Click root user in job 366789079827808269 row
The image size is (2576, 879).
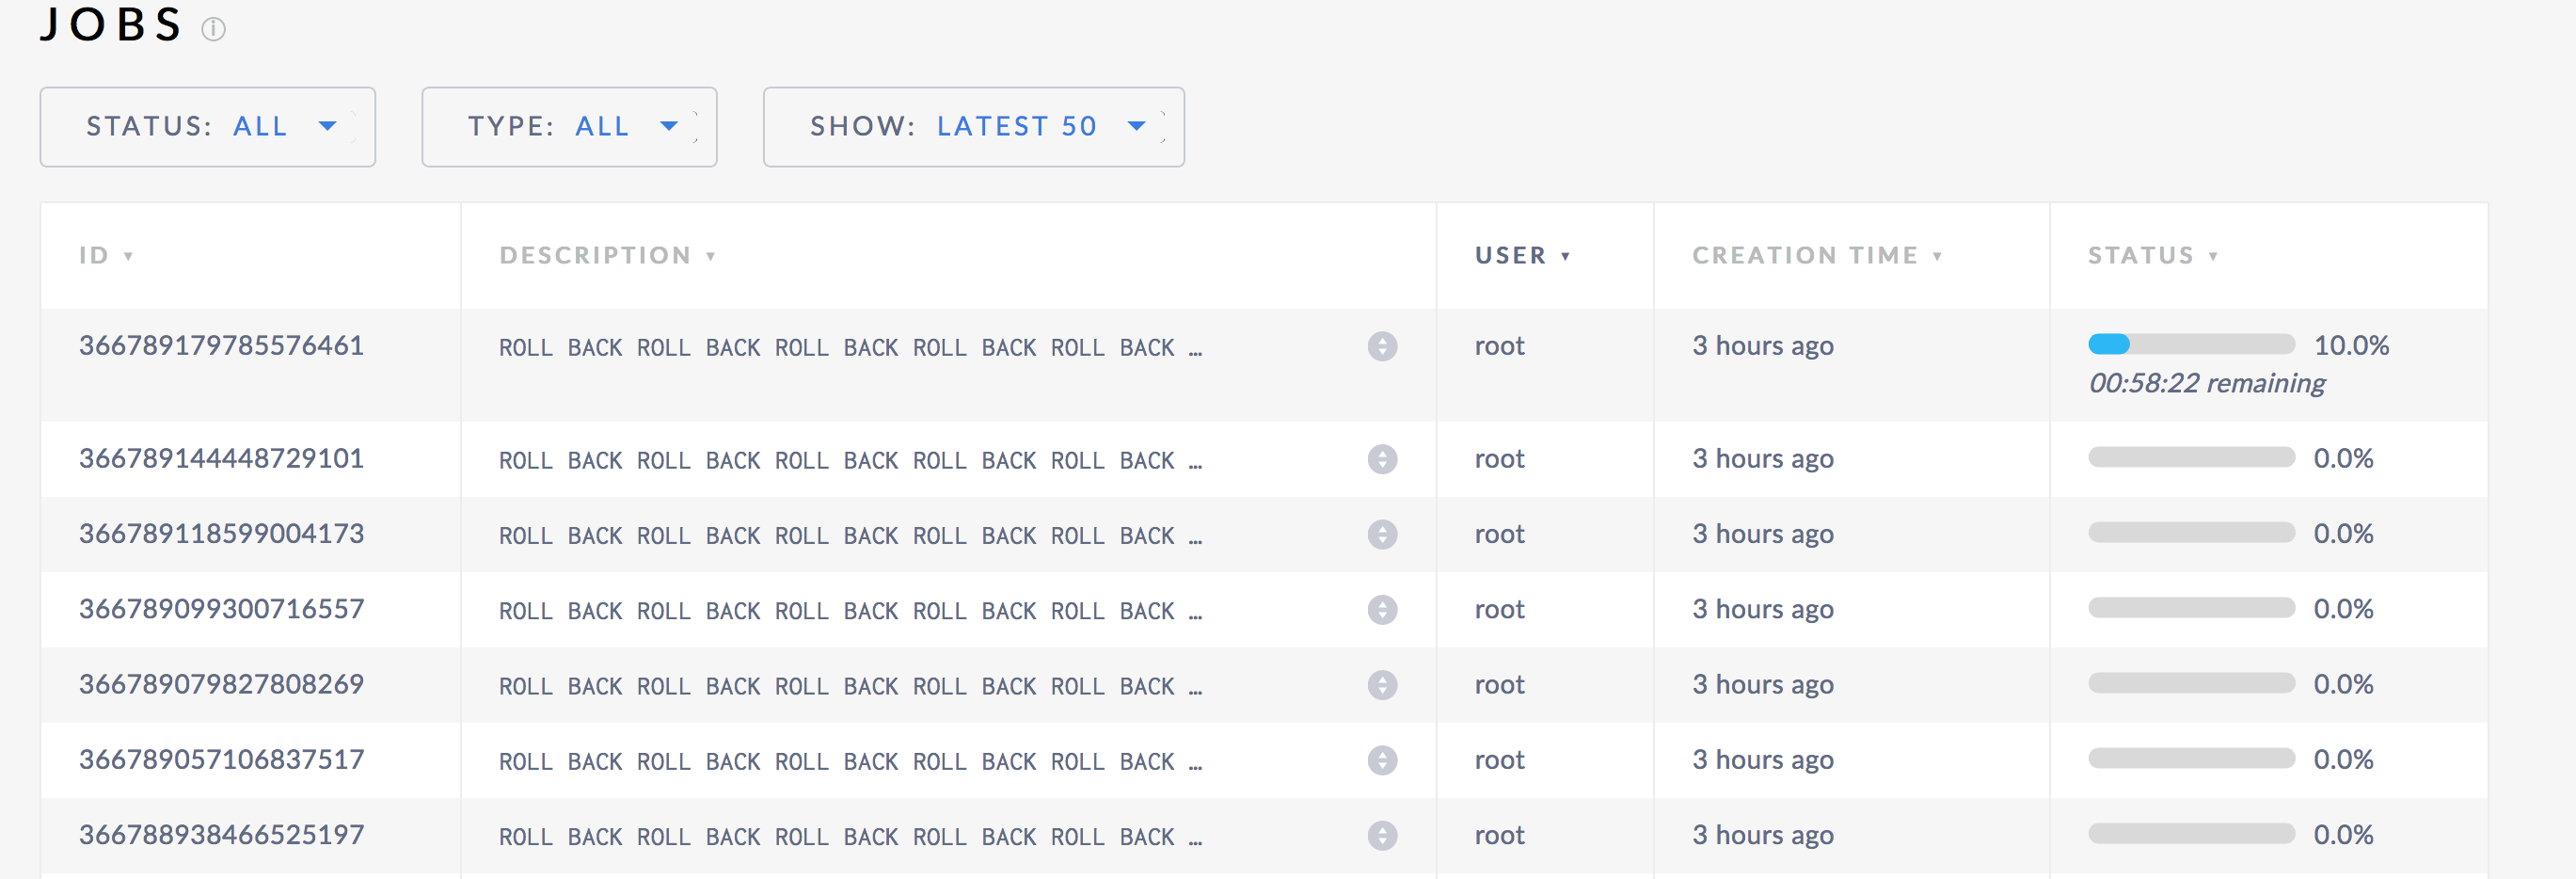point(1499,686)
